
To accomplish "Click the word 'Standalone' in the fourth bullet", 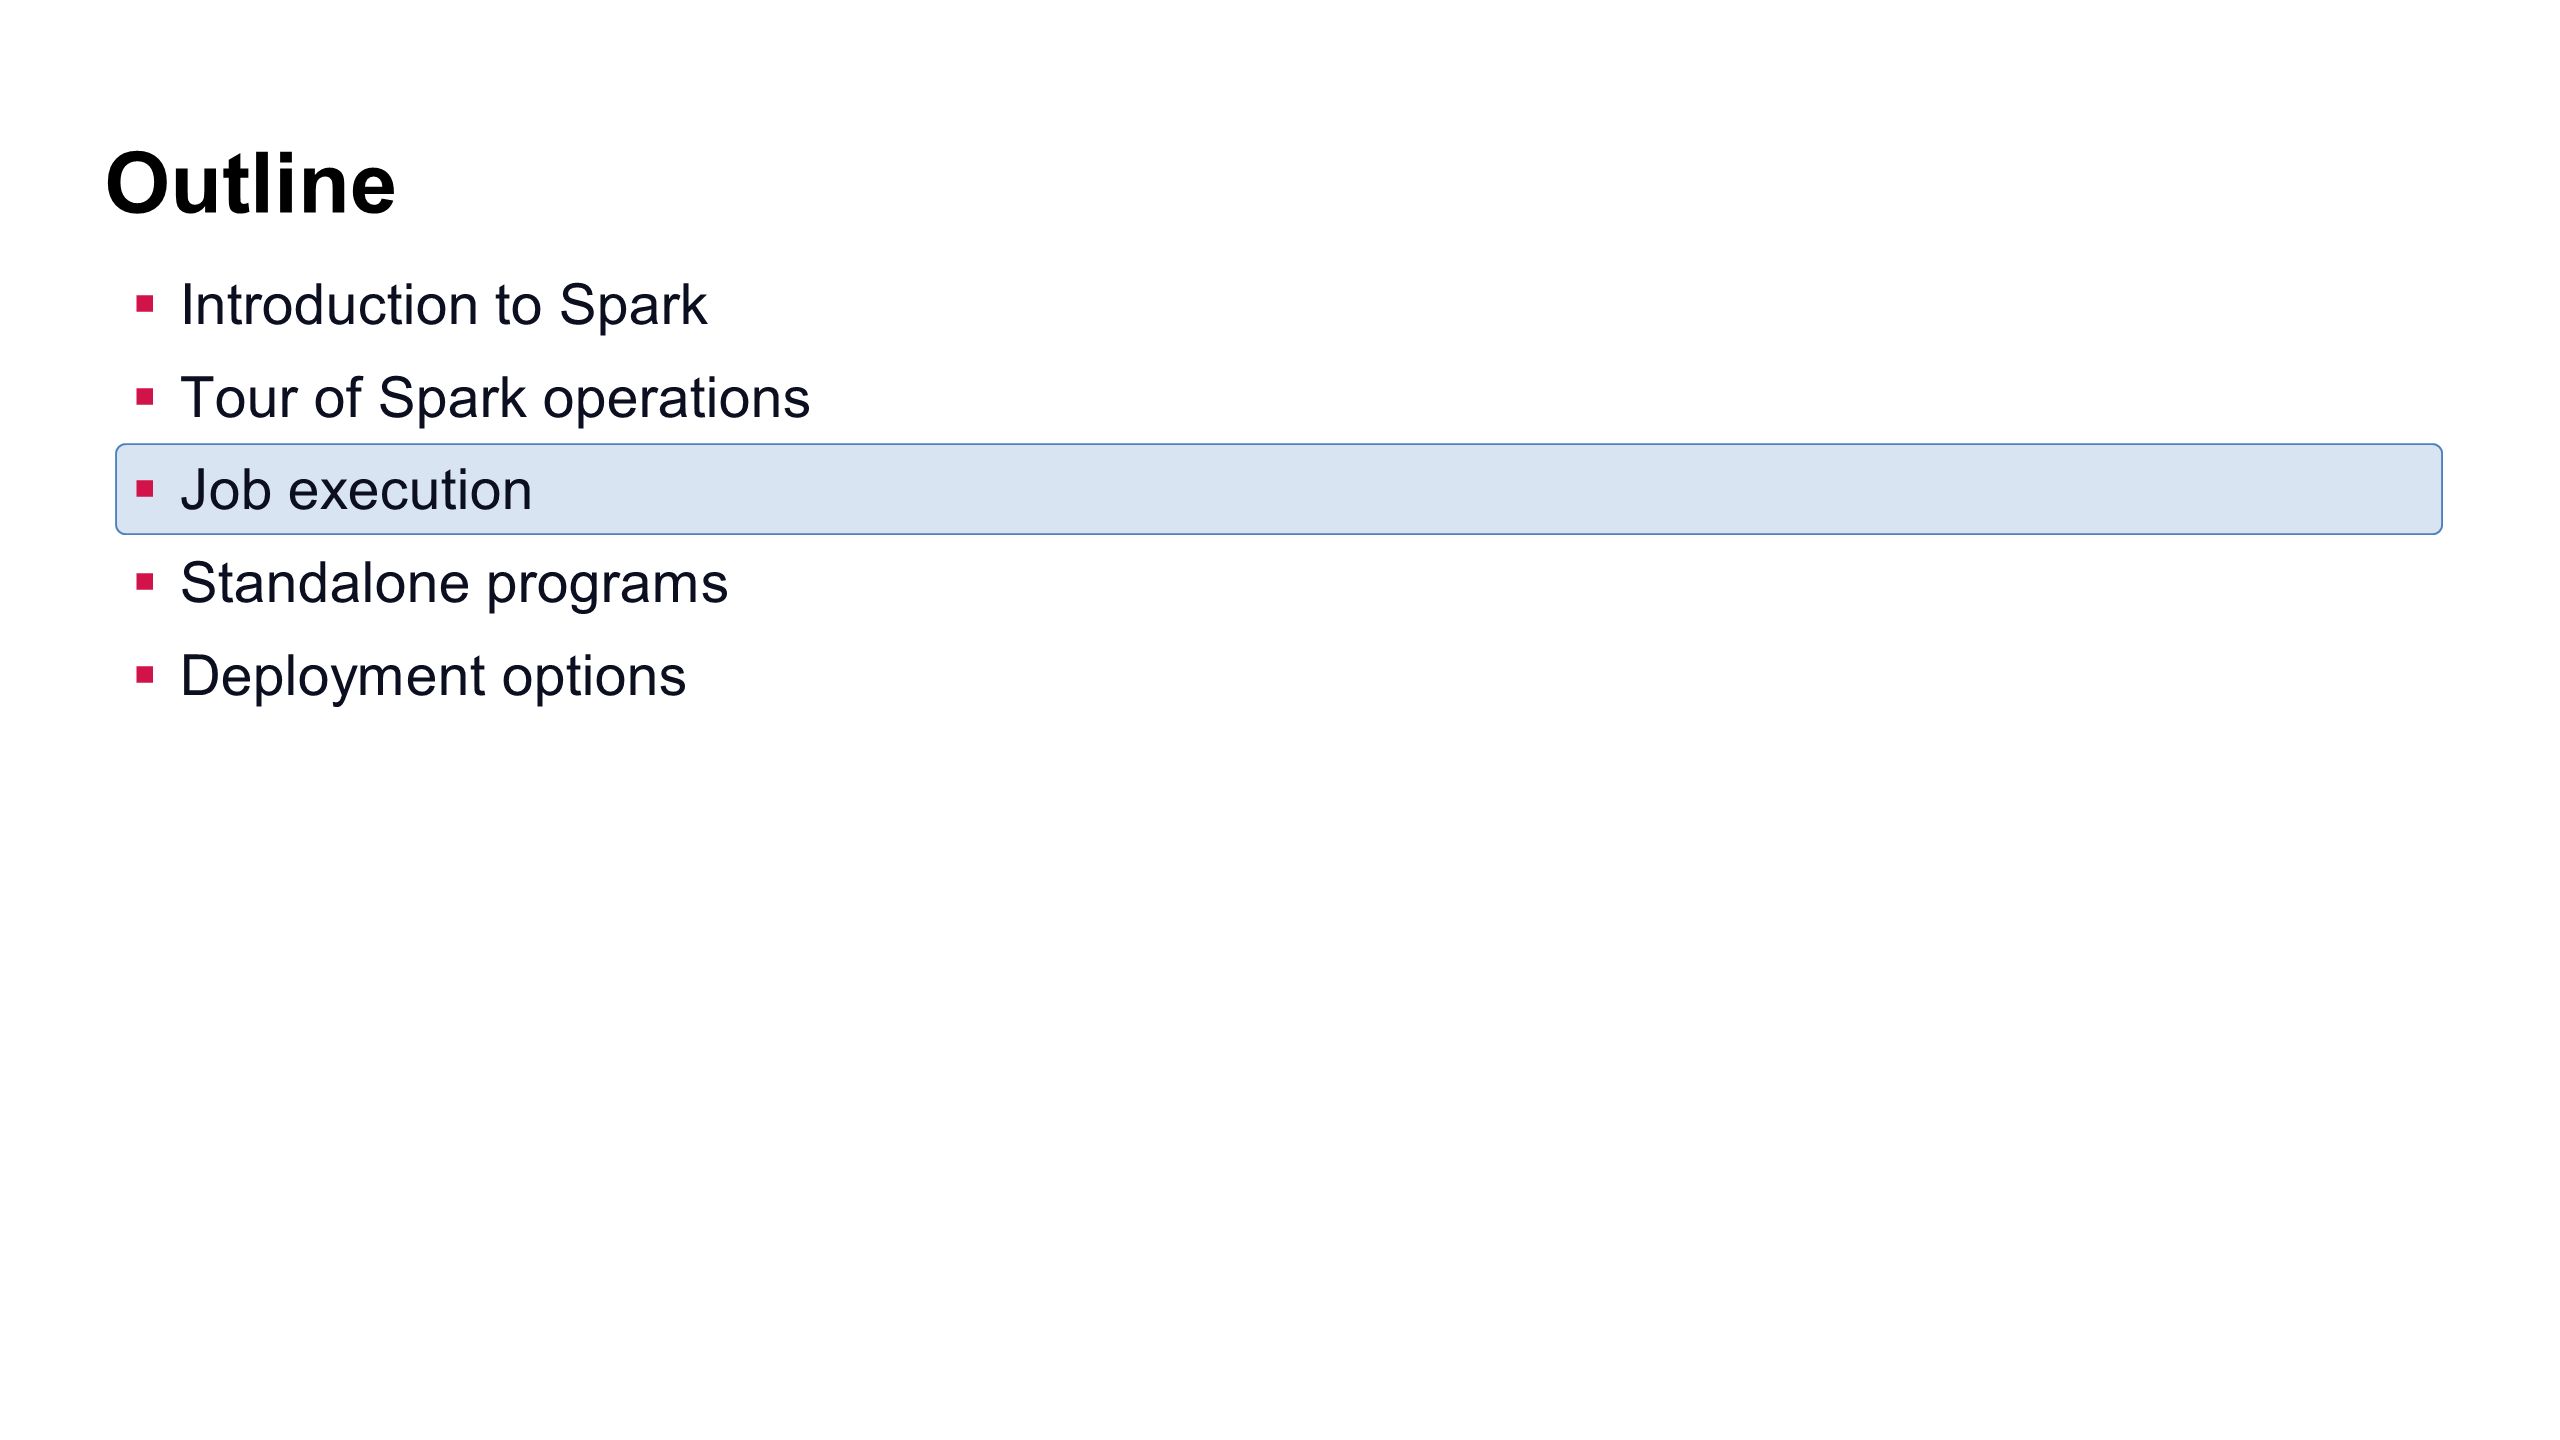I will [x=325, y=582].
